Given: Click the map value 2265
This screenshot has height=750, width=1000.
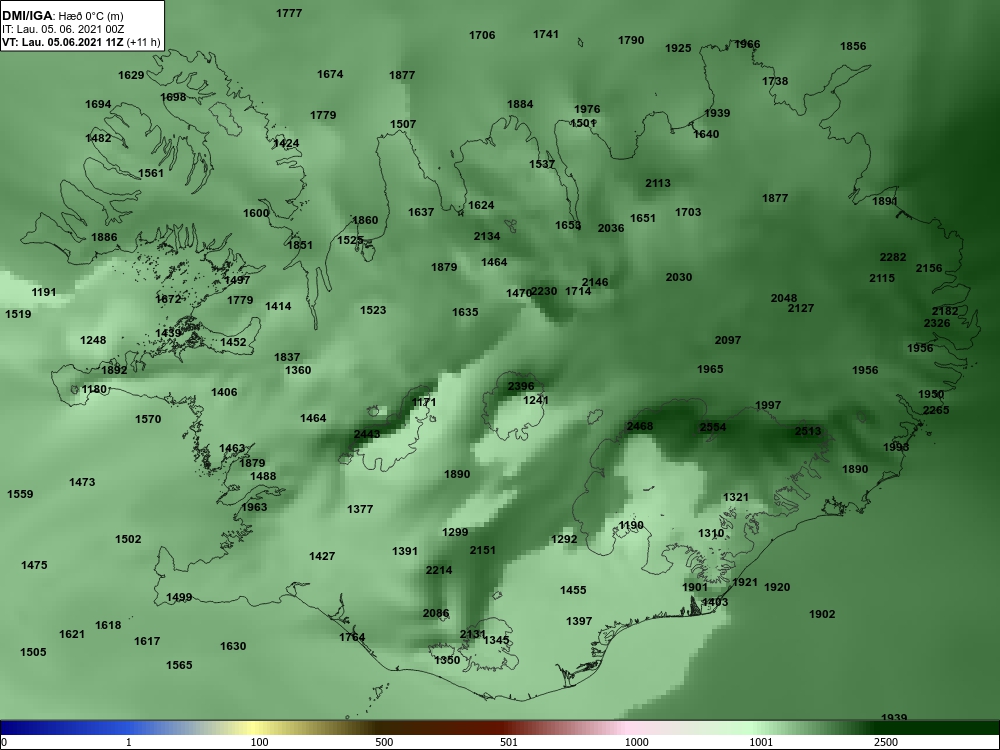Looking at the screenshot, I should click(936, 410).
